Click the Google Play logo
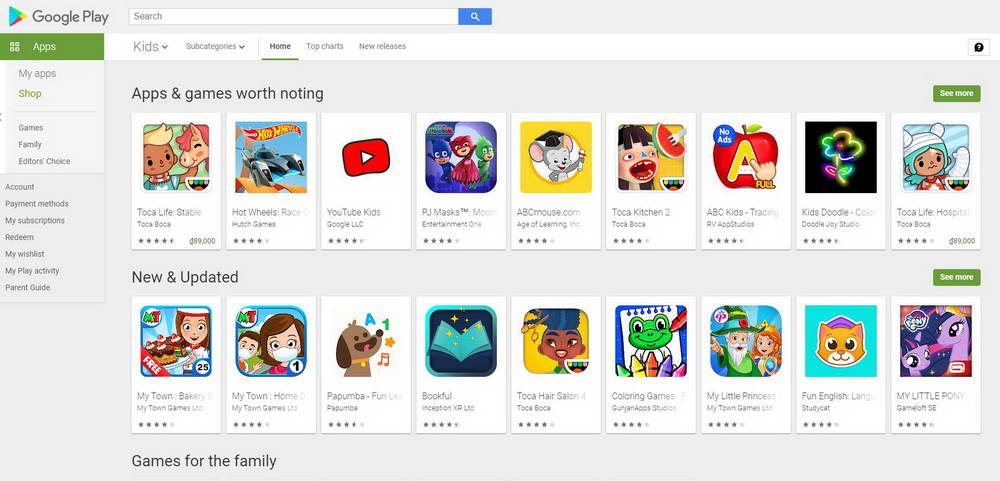 (x=59, y=17)
